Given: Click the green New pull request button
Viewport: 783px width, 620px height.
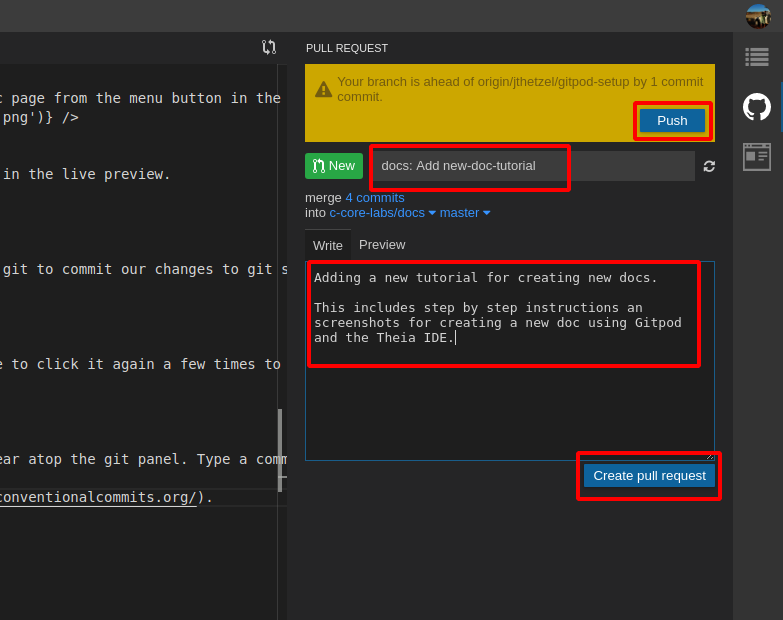Looking at the screenshot, I should coord(334,166).
